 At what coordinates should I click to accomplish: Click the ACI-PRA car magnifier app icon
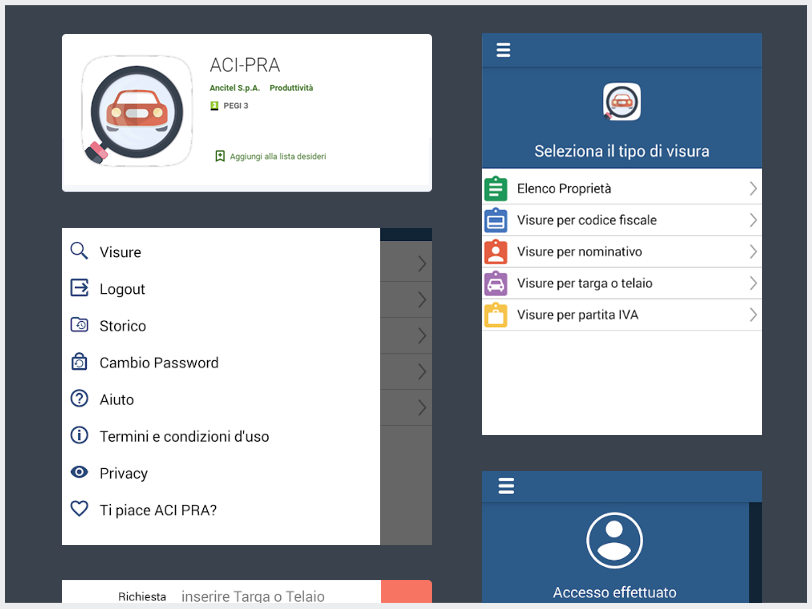137,111
